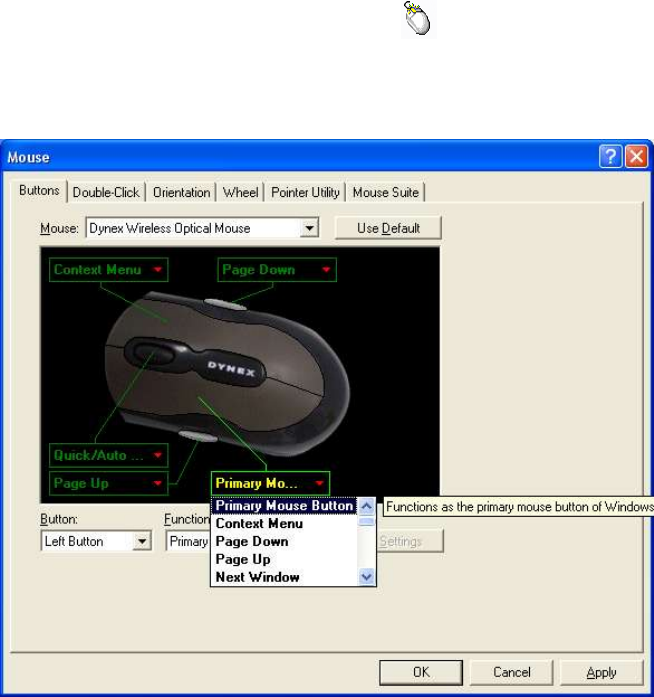The width and height of the screenshot is (654, 697).
Task: Click the Use Default button
Action: point(388,228)
